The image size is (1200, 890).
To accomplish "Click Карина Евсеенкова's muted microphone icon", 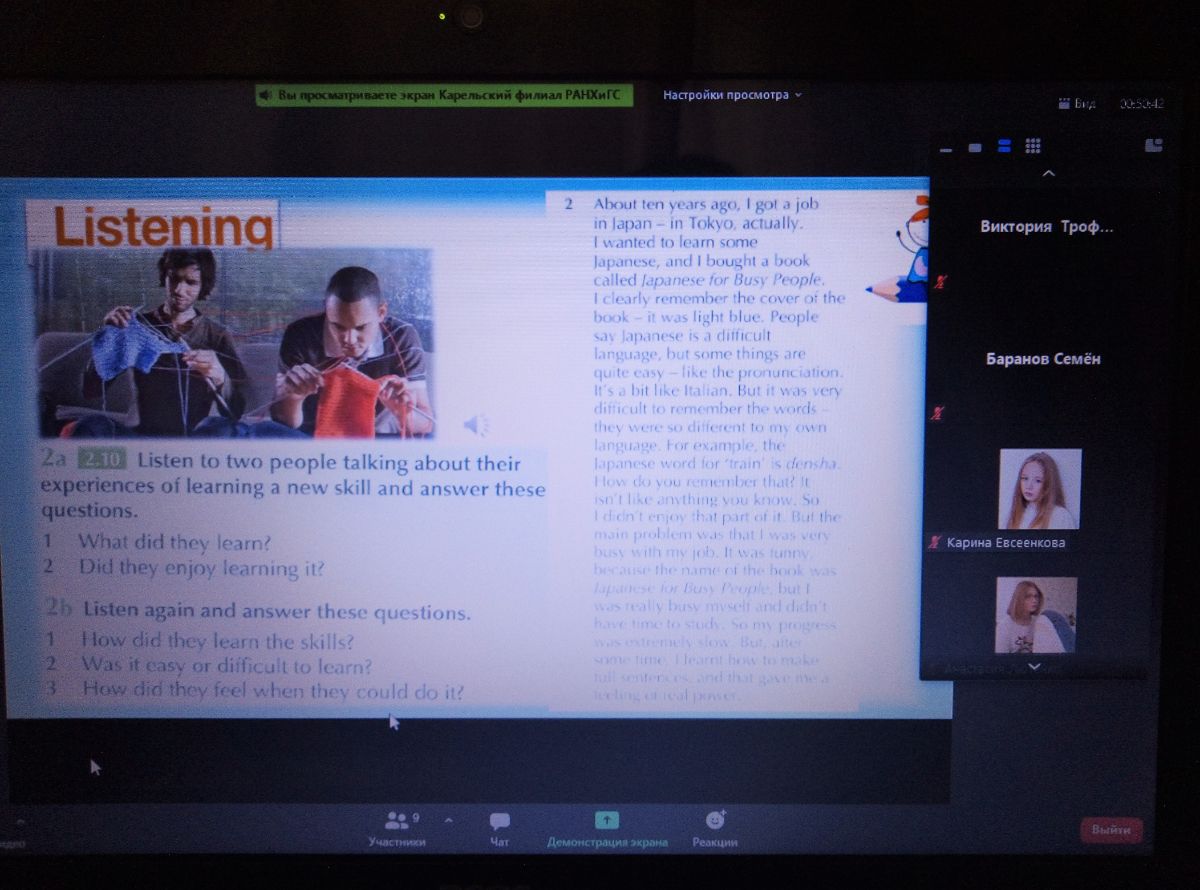I will click(935, 543).
